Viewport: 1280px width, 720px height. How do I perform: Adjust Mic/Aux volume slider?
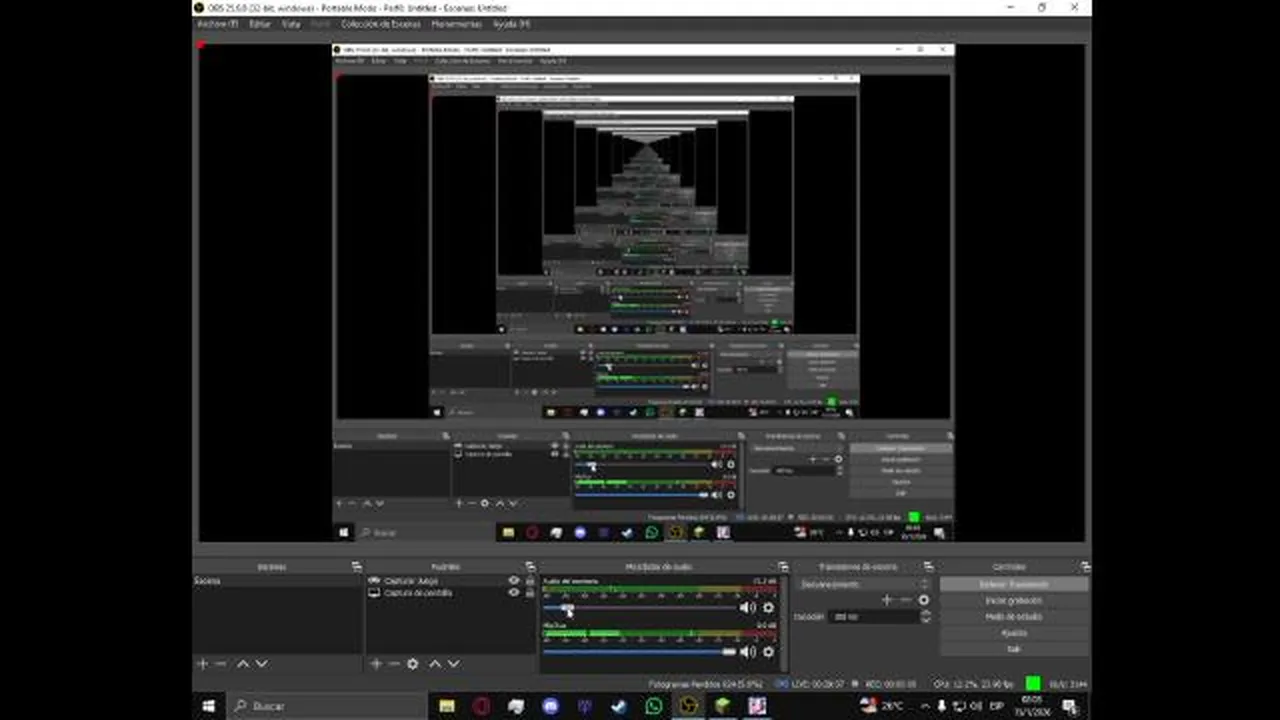coord(640,652)
